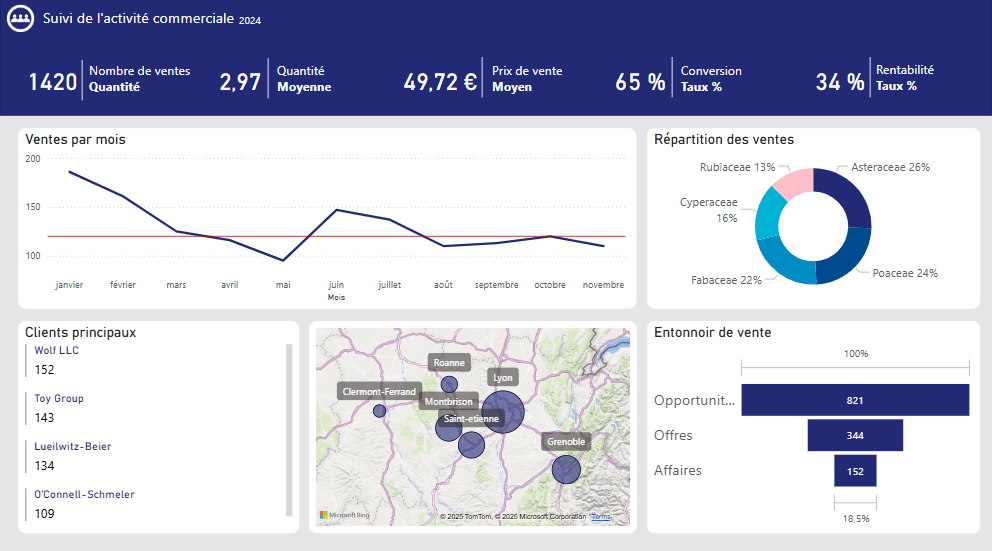Click the Clermont-Ferrand map bubble
This screenshot has width=992, height=551.
[x=379, y=411]
